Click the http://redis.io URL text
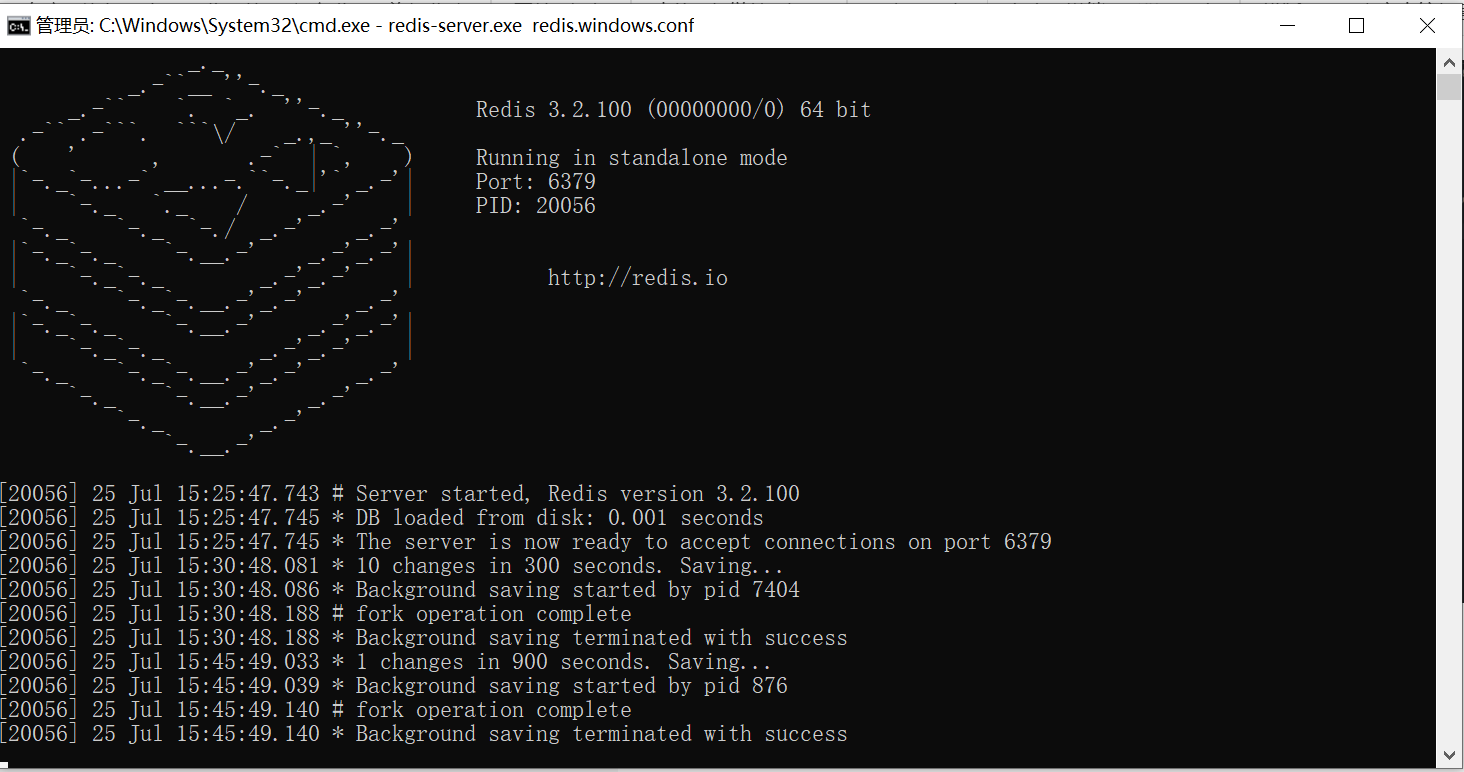Viewport: 1464px width, 772px height. coord(637,278)
